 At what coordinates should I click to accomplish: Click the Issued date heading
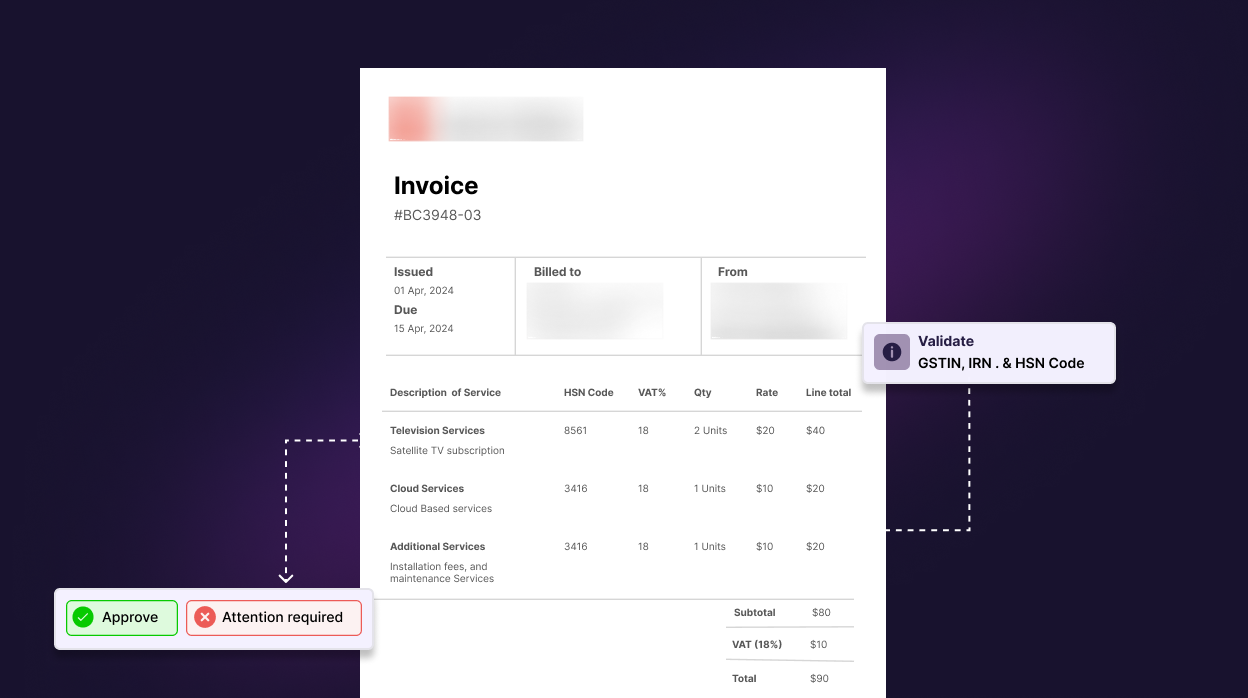(413, 271)
